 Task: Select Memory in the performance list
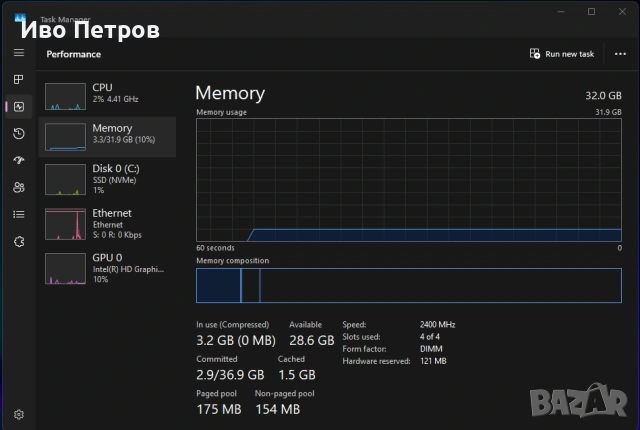[107, 136]
